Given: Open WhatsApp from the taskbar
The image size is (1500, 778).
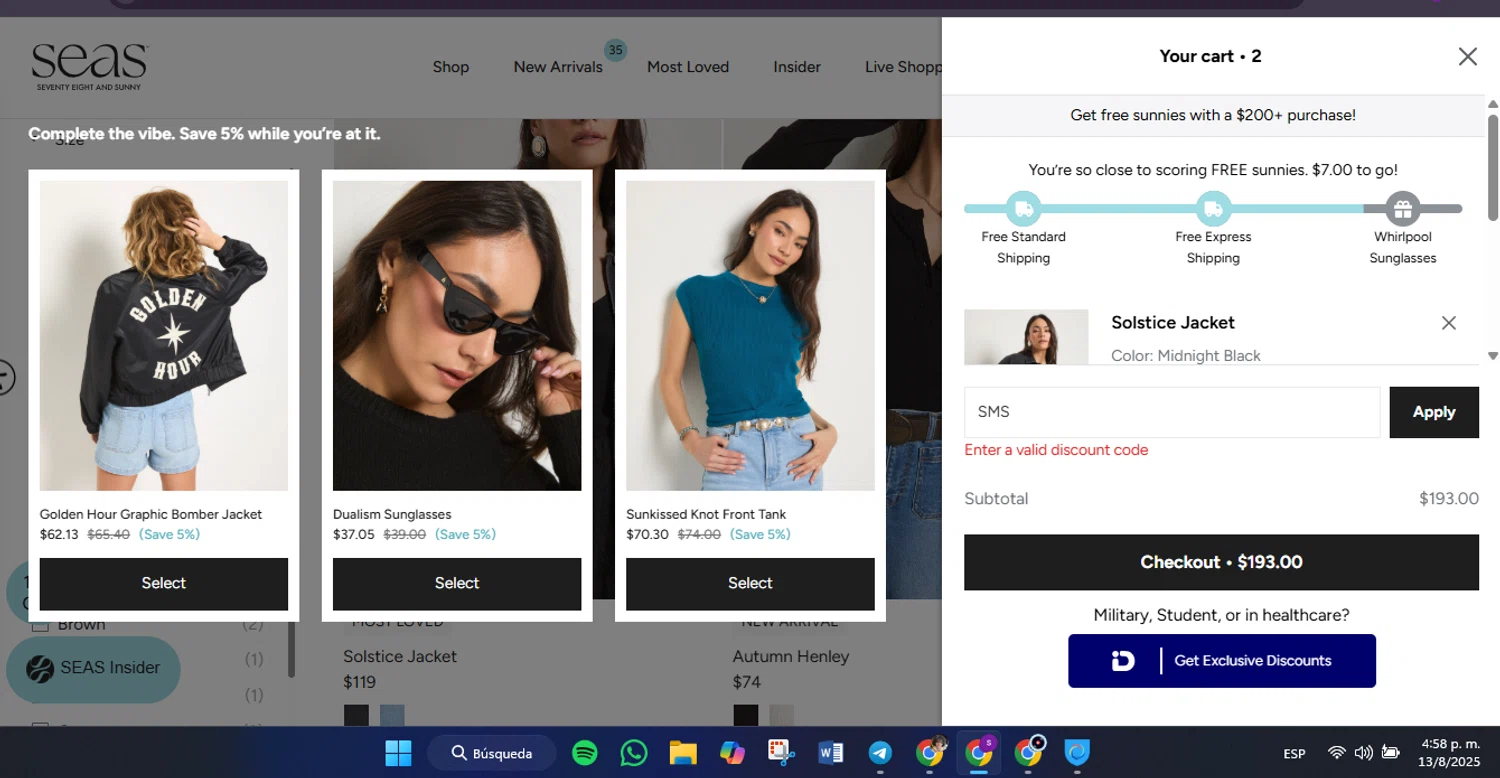Looking at the screenshot, I should coord(634,753).
